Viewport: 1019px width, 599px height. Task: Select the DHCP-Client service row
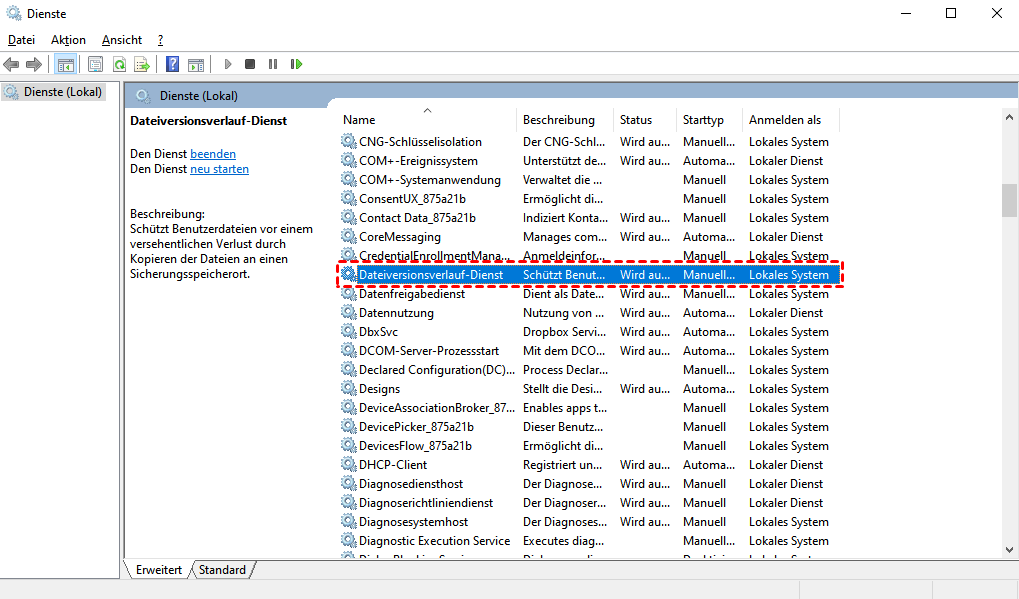393,465
